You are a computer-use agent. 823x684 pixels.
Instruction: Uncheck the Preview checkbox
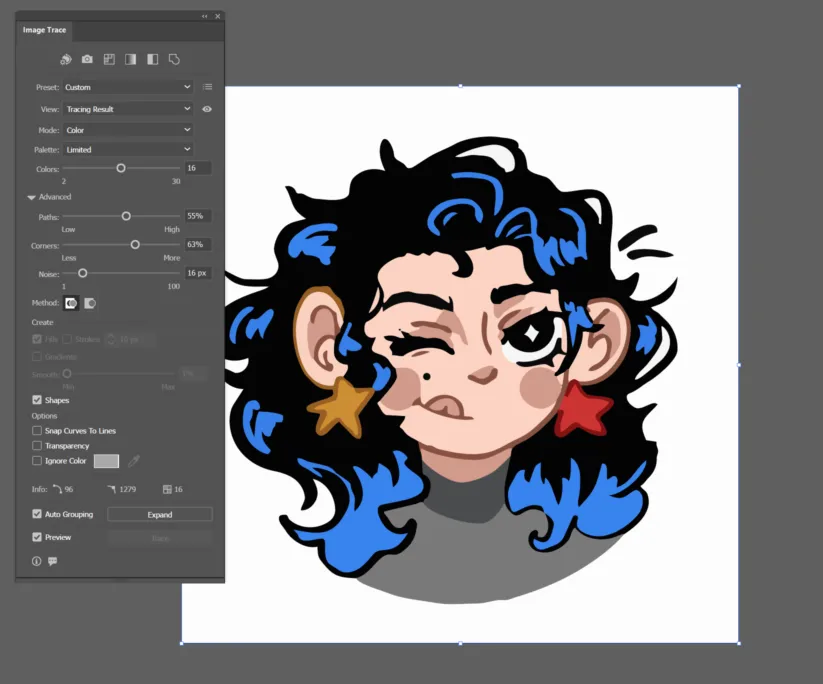[x=37, y=537]
